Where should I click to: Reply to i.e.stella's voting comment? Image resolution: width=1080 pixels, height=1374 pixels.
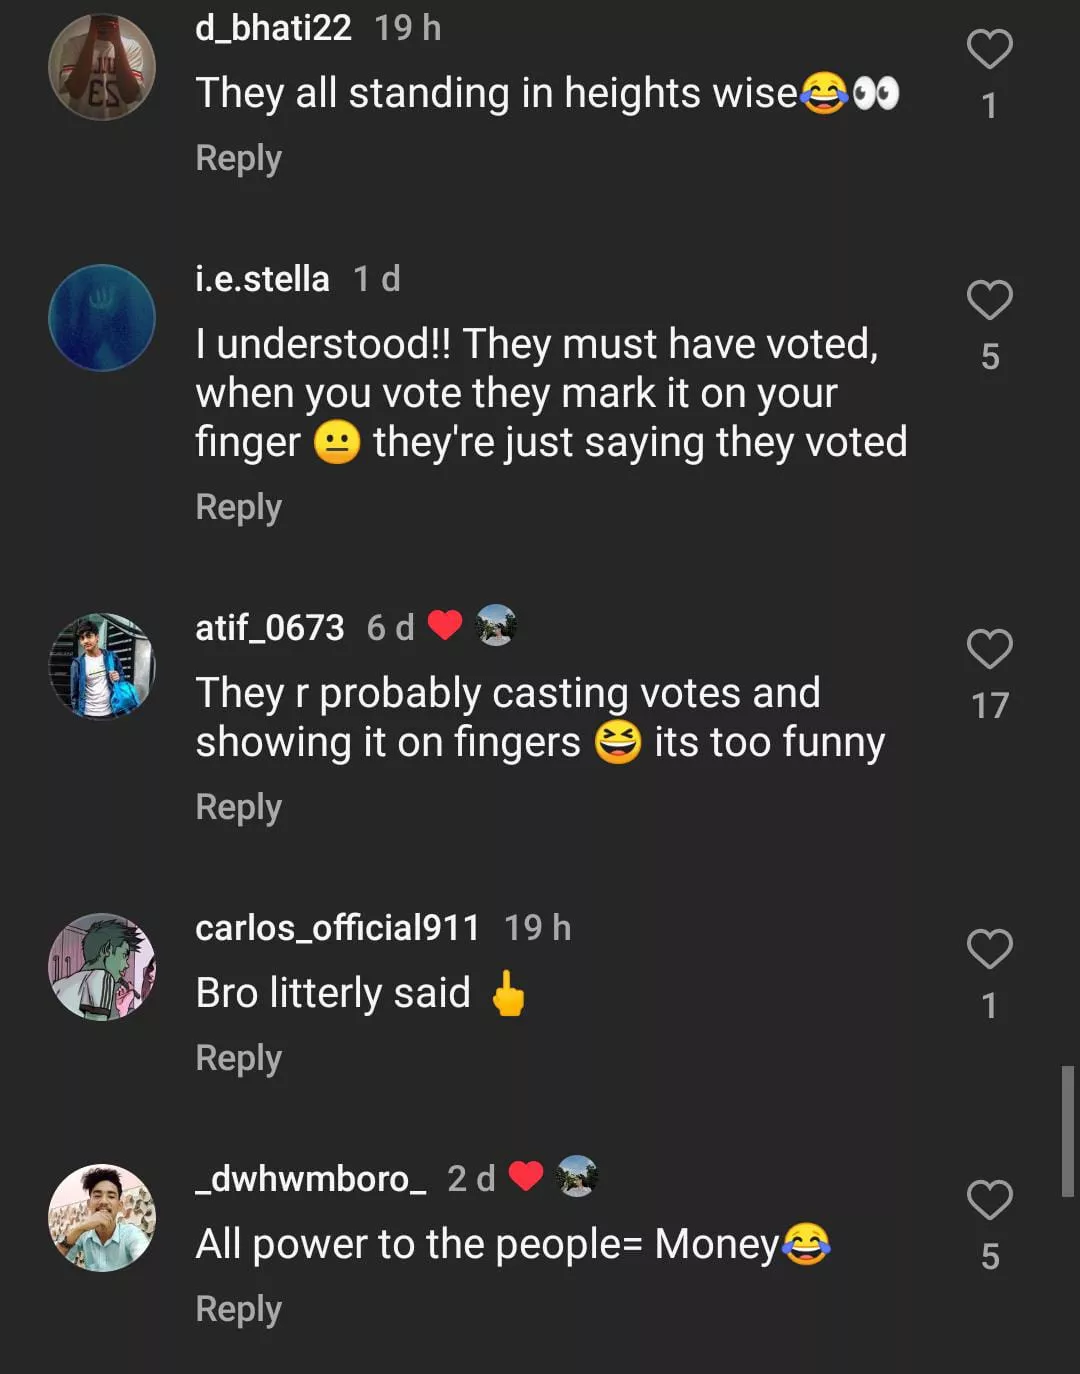[238, 507]
